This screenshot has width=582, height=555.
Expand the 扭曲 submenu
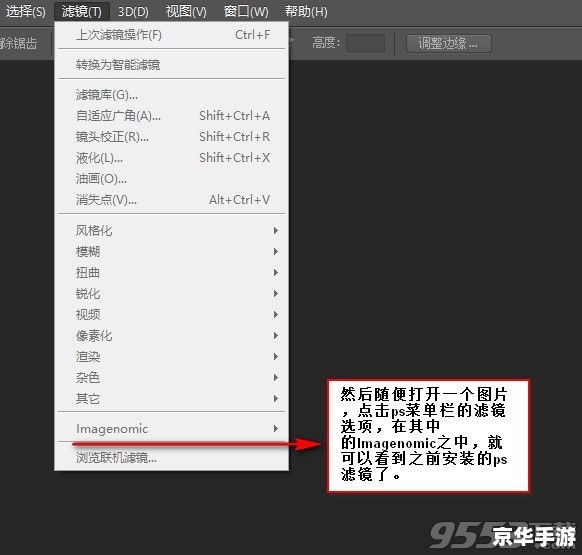[171, 273]
